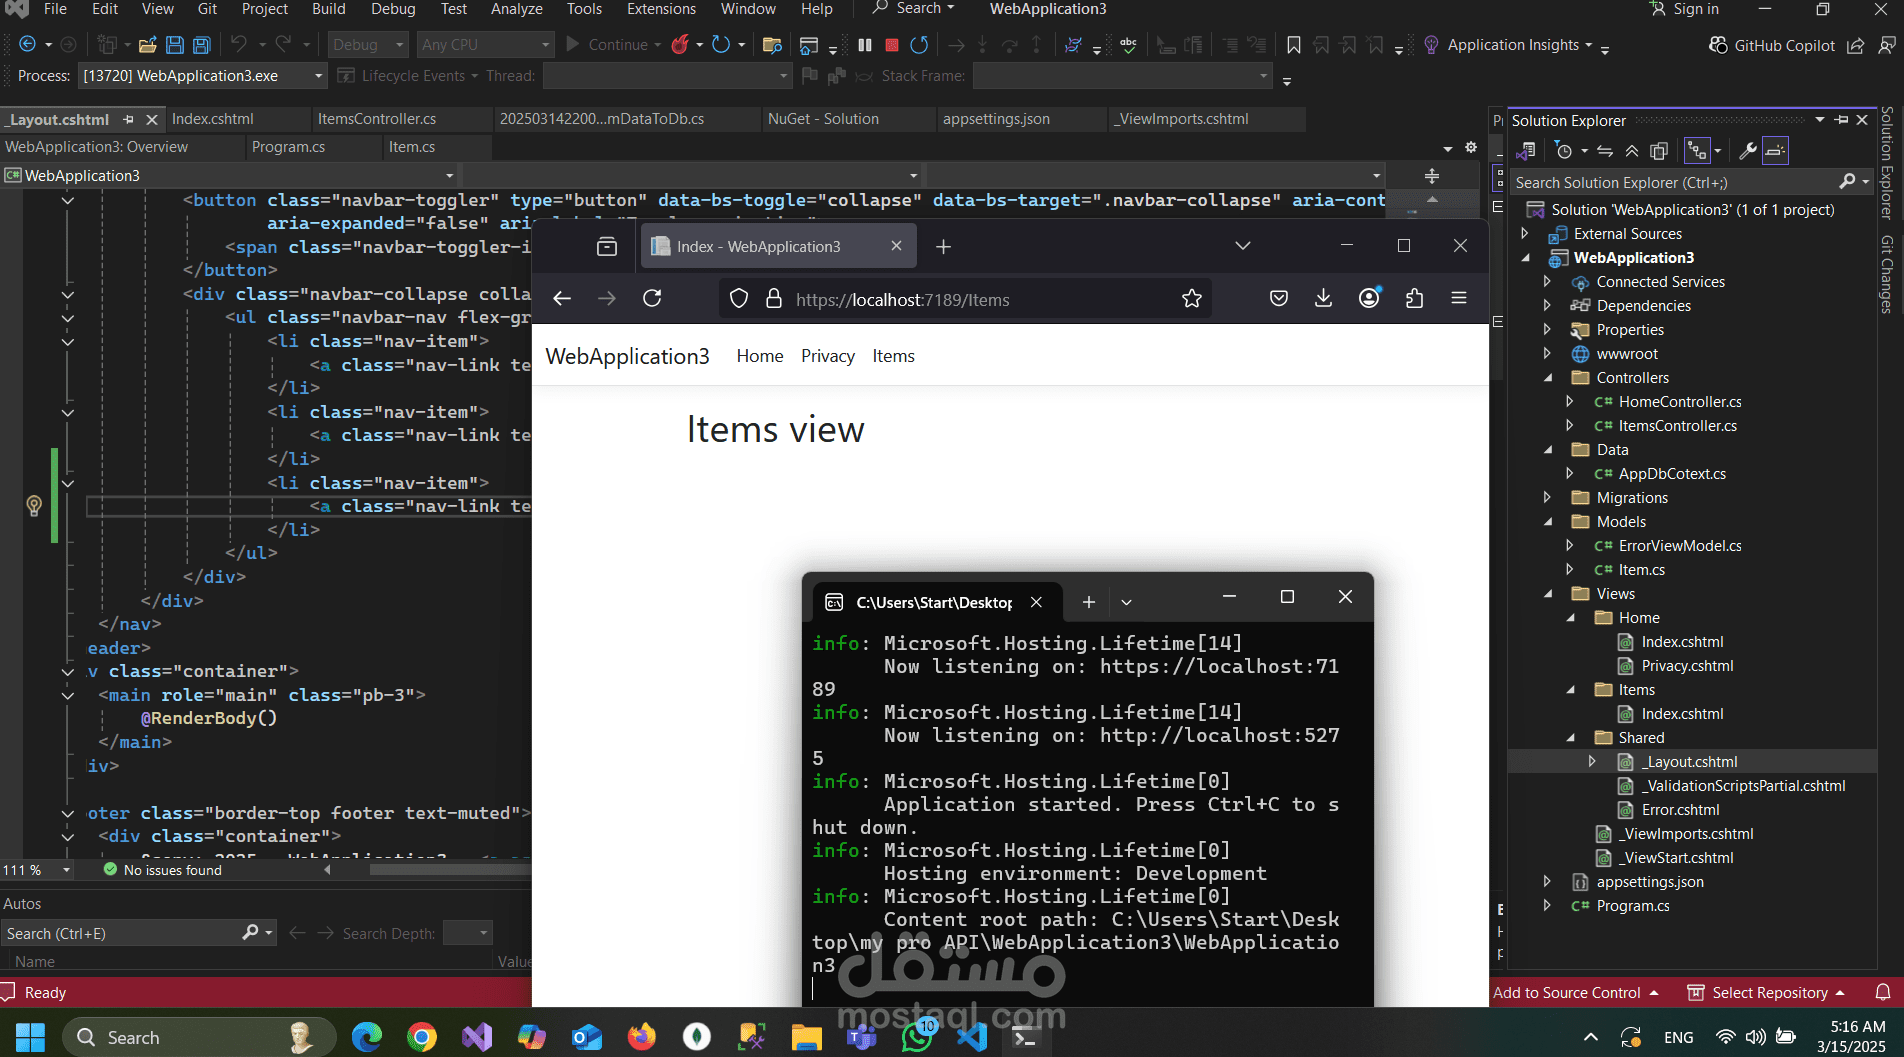Screen dimensions: 1904x1057
Task: Expand the Dependencies node
Action: 1548,306
